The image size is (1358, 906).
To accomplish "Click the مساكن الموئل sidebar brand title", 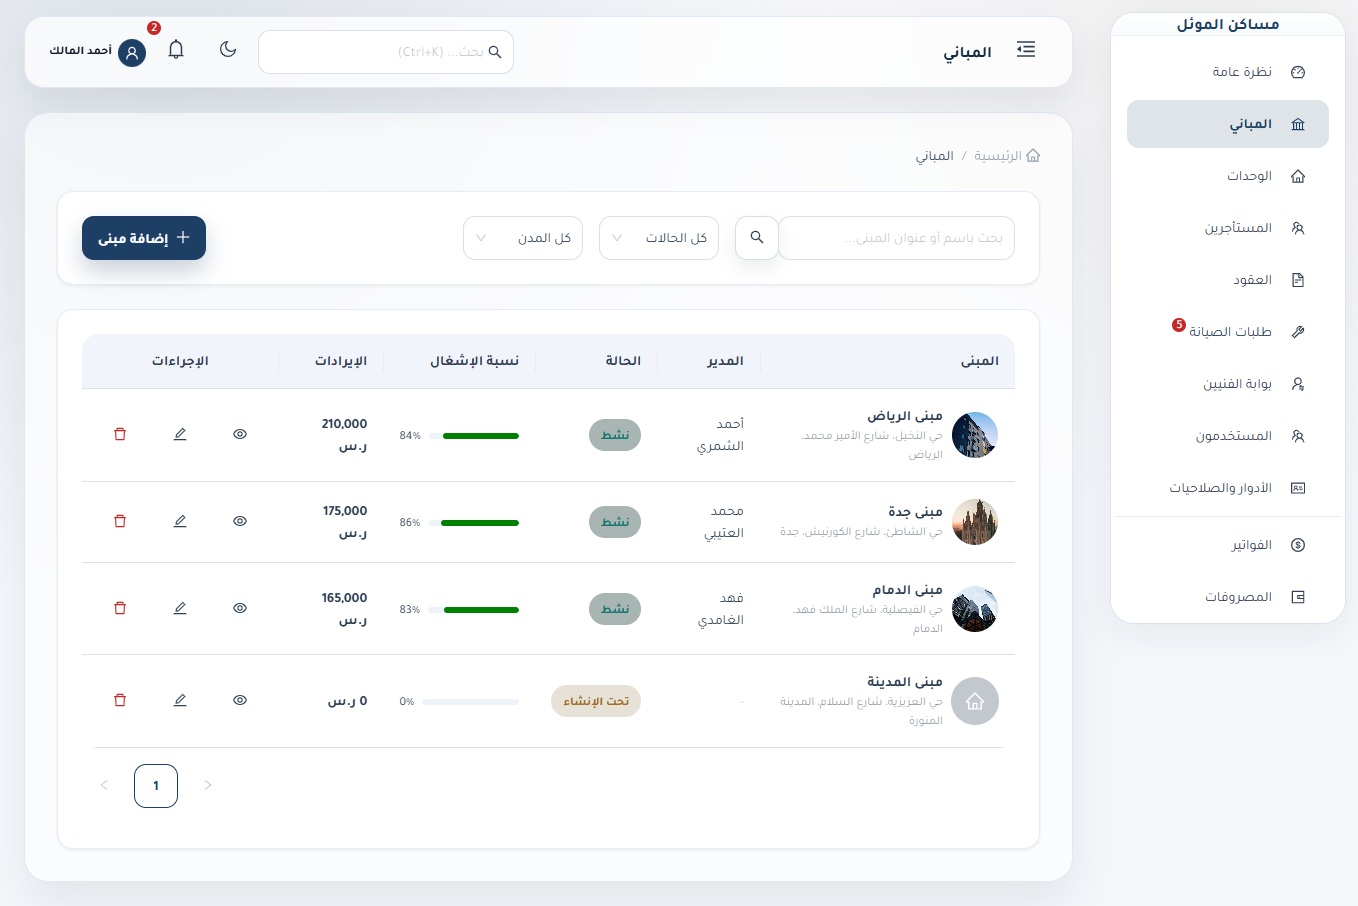I will [1228, 24].
